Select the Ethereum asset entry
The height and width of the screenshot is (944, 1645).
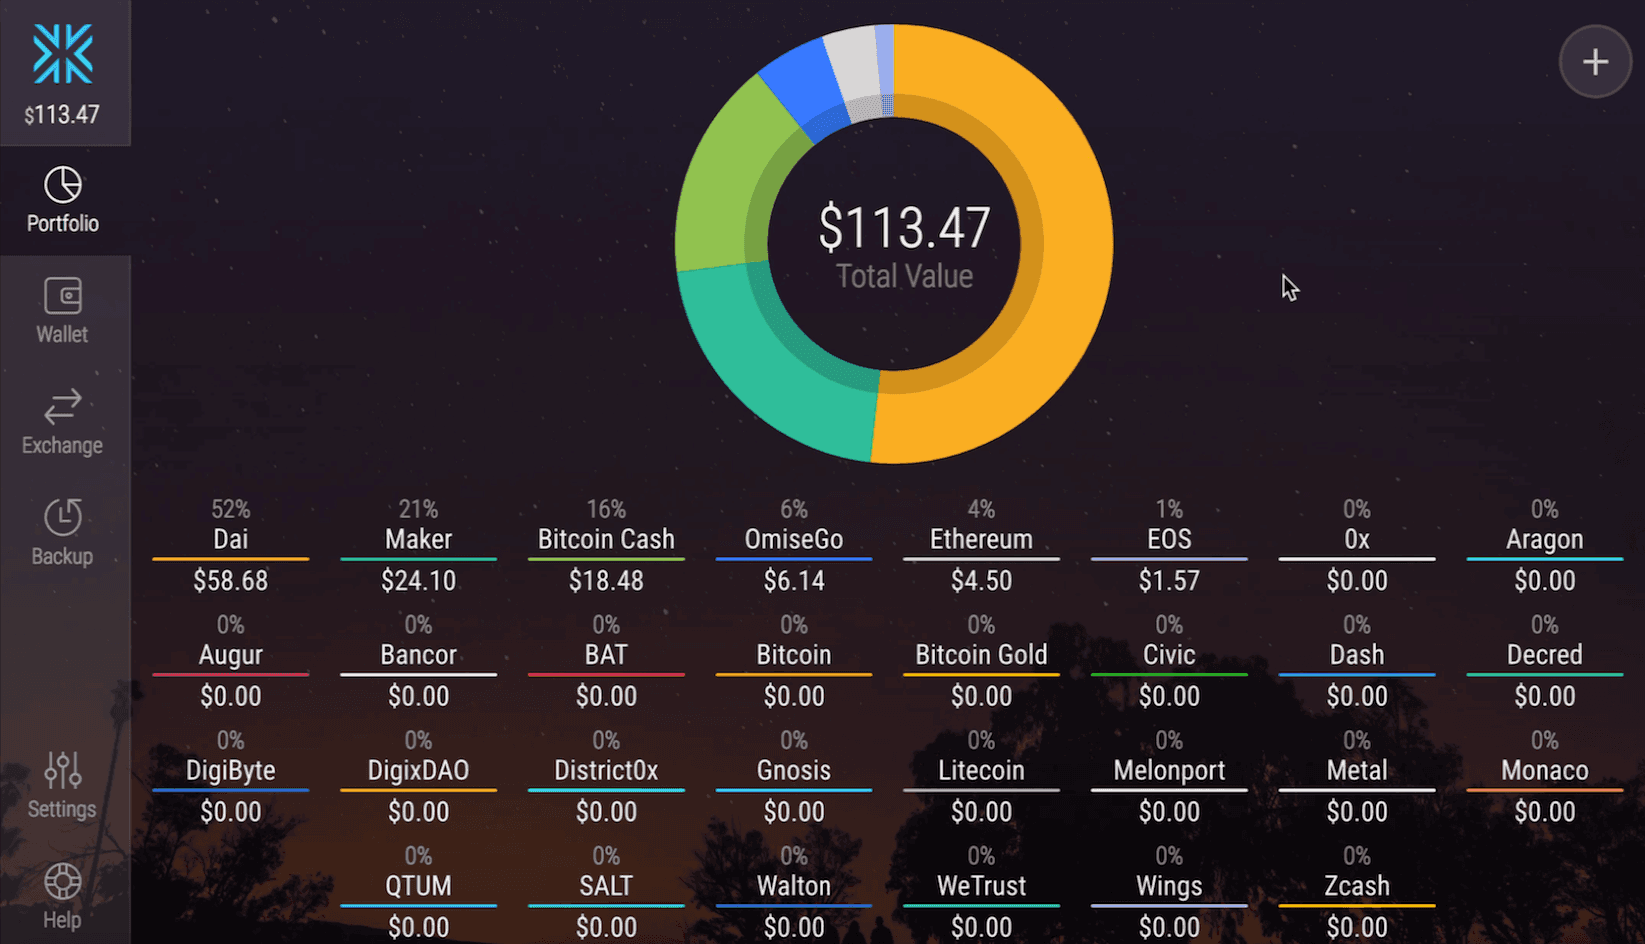(981, 545)
